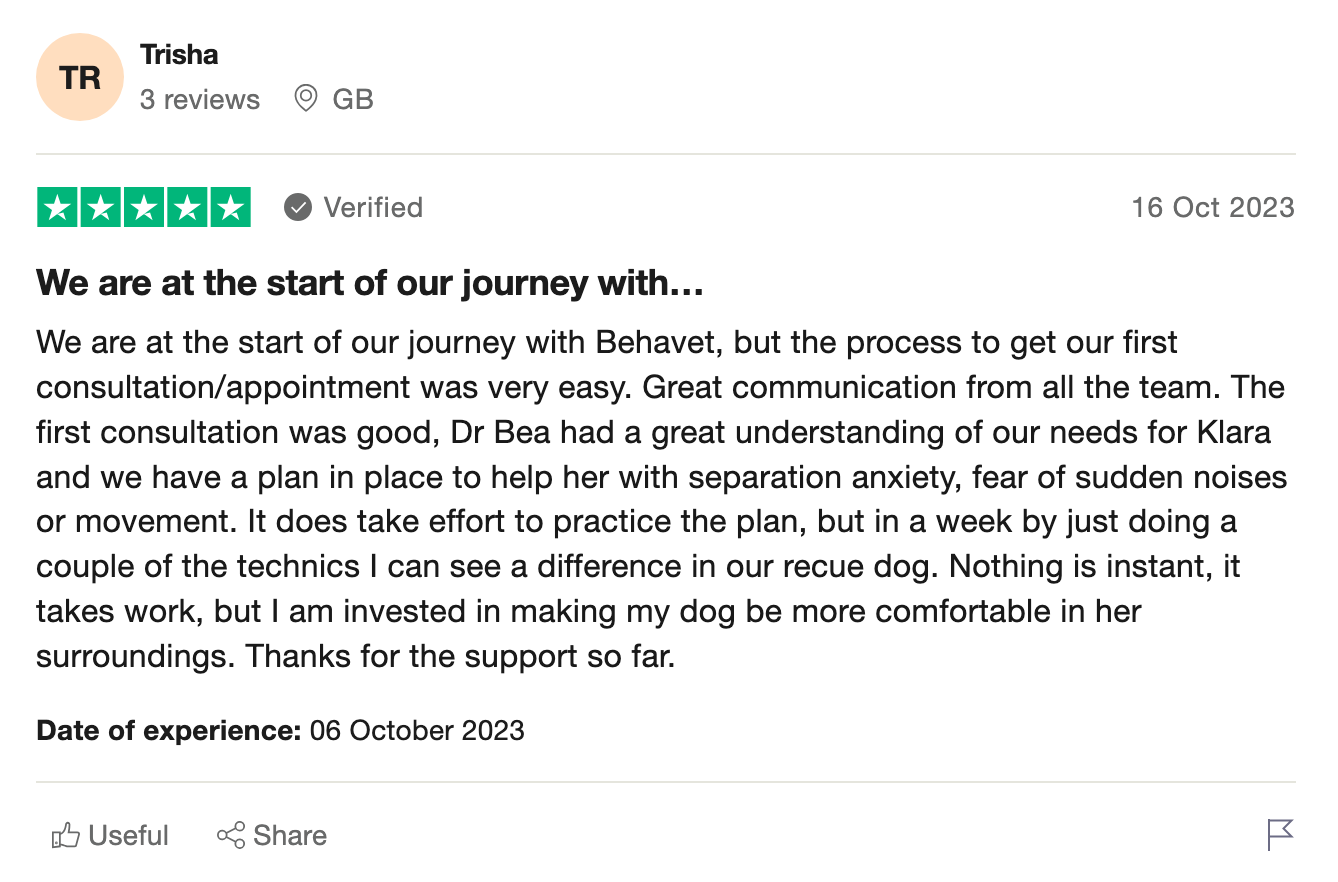Viewport: 1338px width, 882px height.
Task: Click the review date 16 Oct 2023
Action: pyautogui.click(x=1213, y=208)
